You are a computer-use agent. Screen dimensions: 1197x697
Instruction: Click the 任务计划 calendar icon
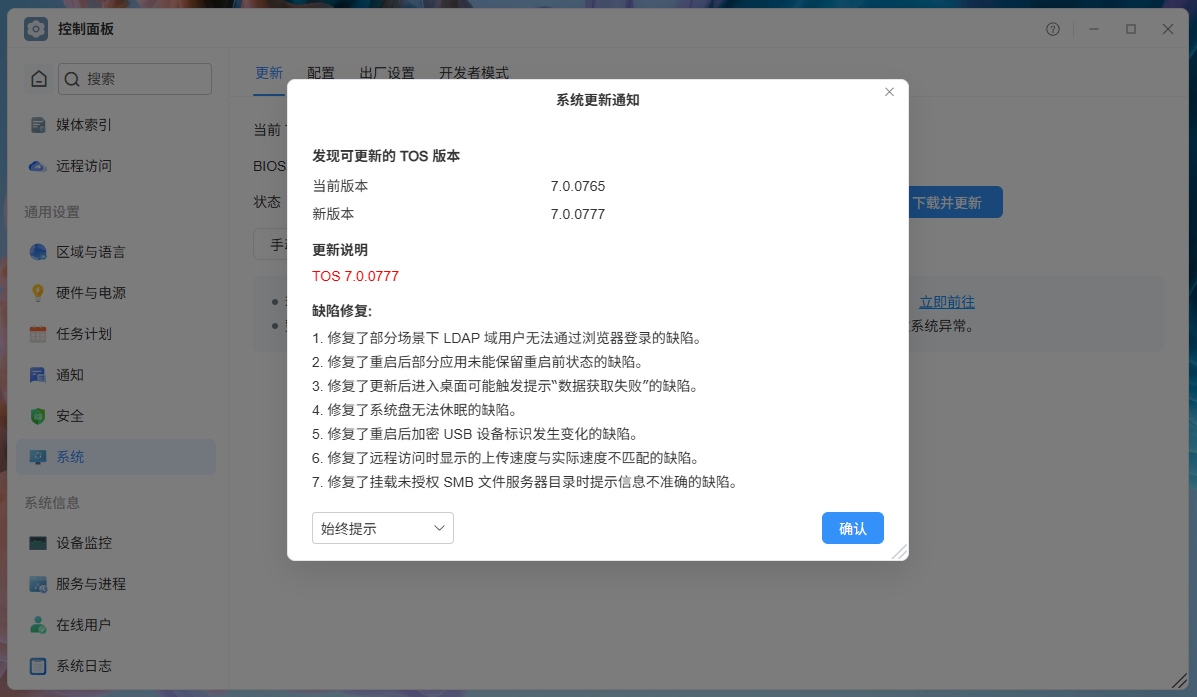click(x=37, y=334)
